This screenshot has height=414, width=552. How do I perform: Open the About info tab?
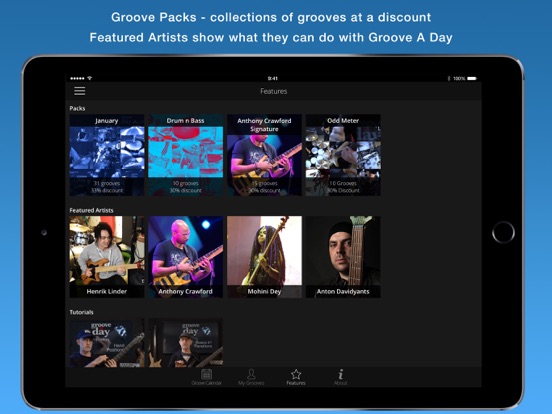(340, 377)
